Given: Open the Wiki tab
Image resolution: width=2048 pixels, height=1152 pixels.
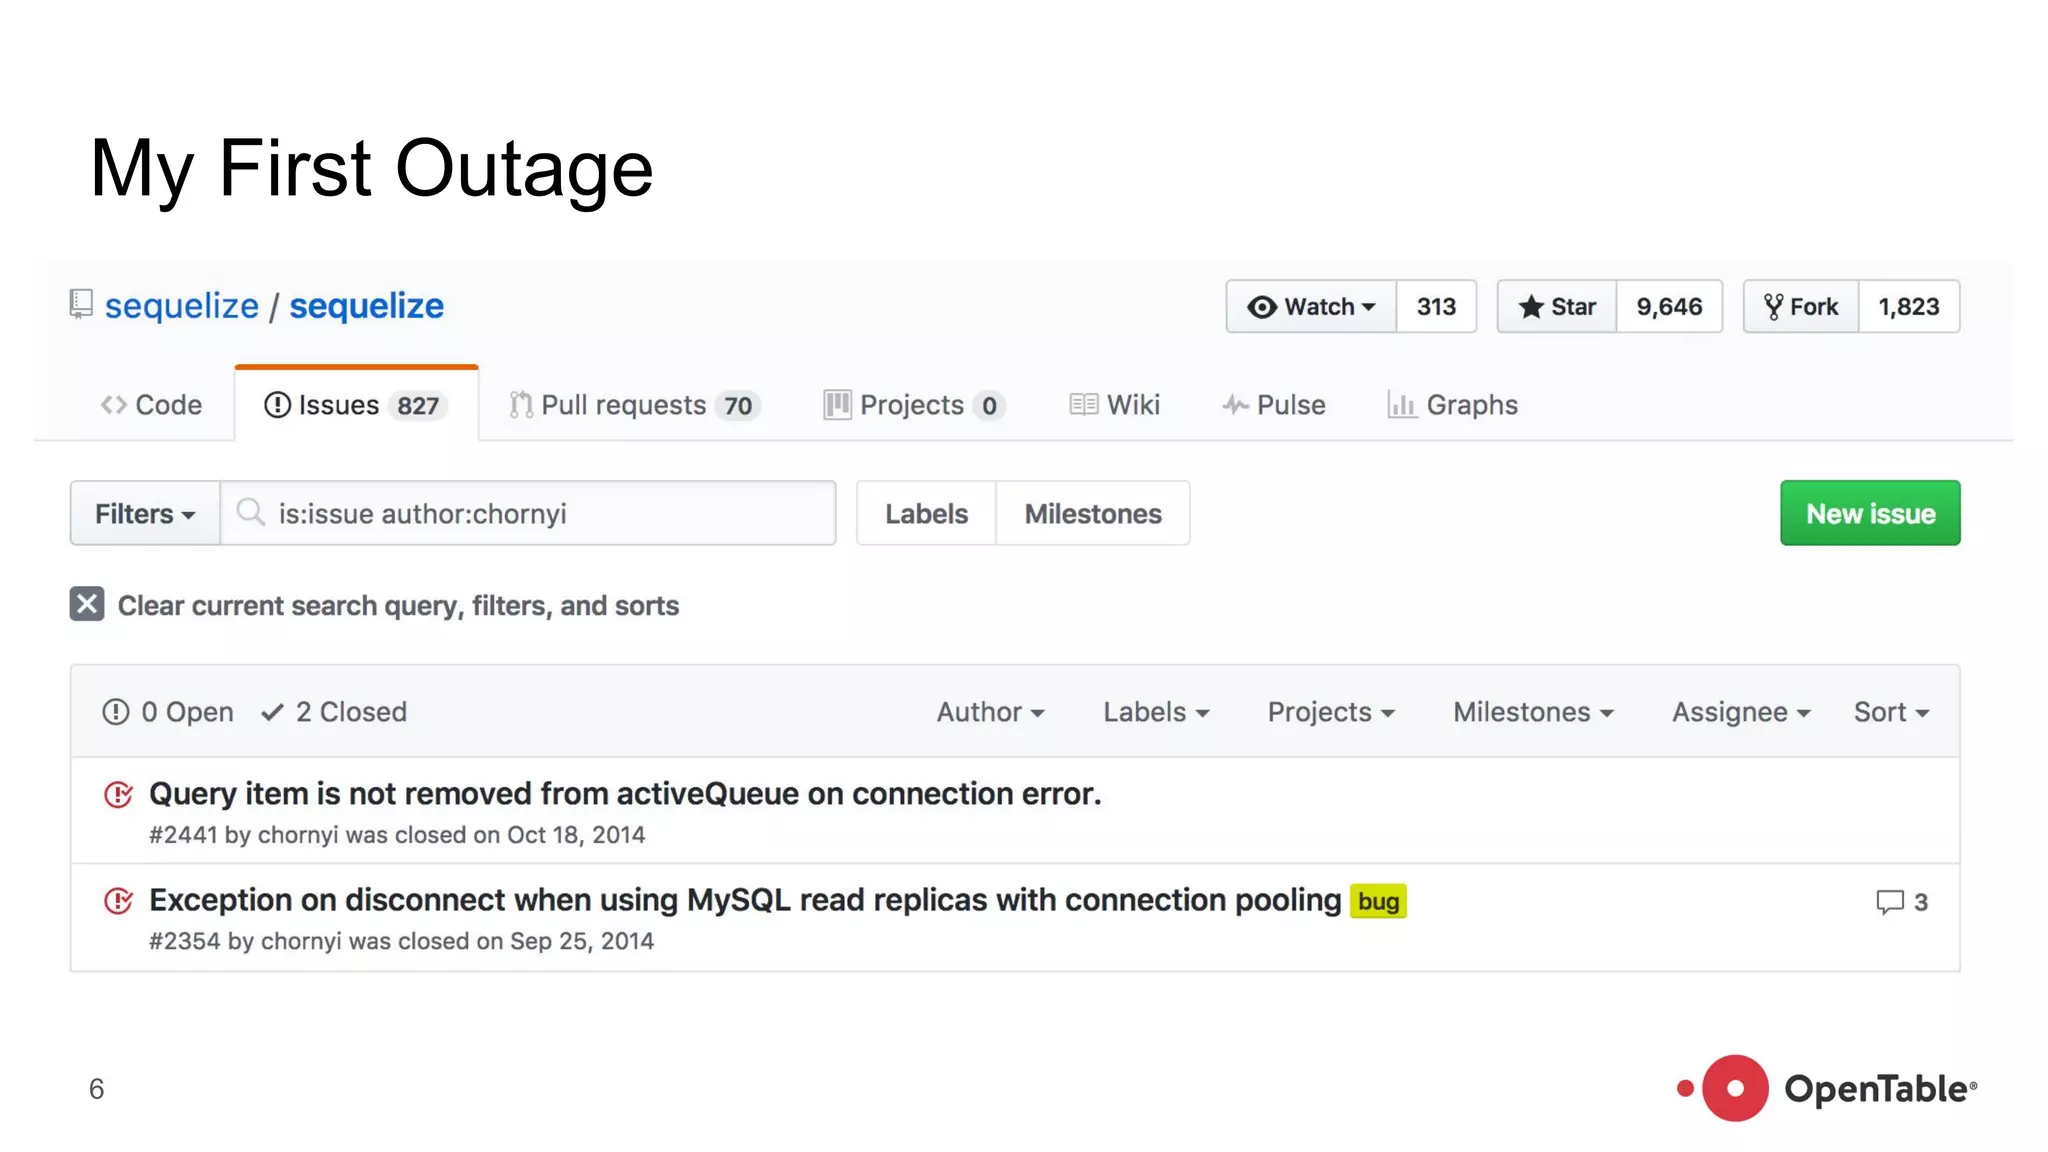Looking at the screenshot, I should point(1115,405).
